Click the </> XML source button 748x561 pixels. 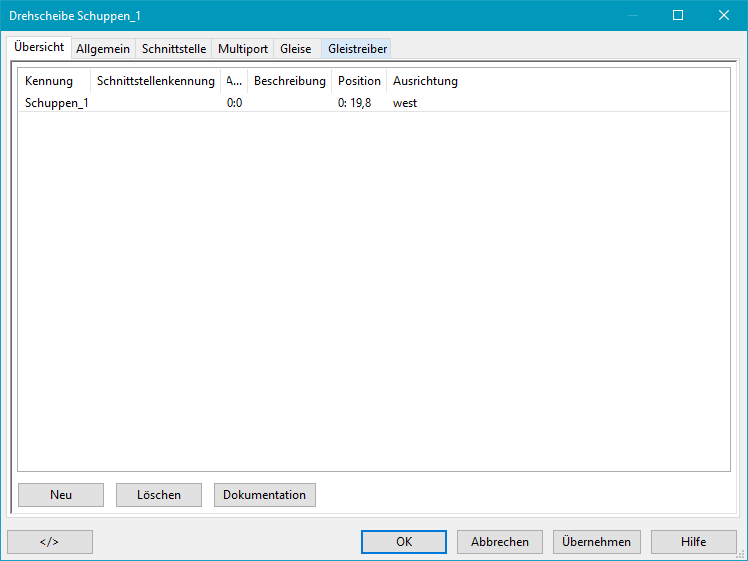coord(50,542)
